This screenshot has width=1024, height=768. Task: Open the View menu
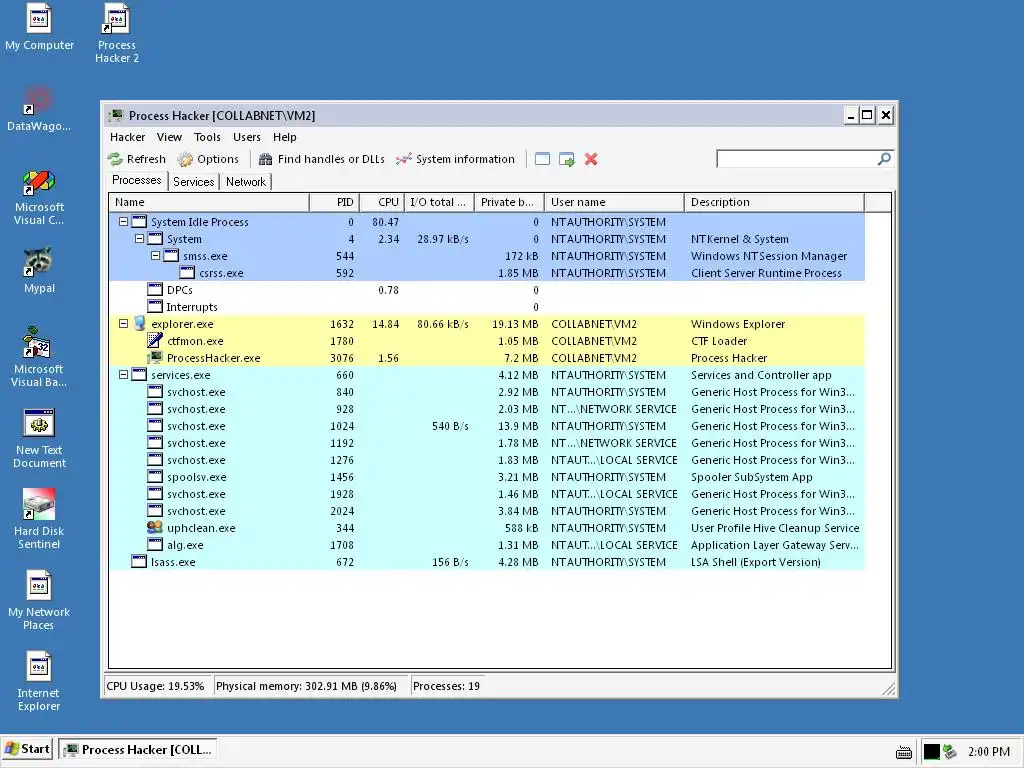[x=169, y=137]
